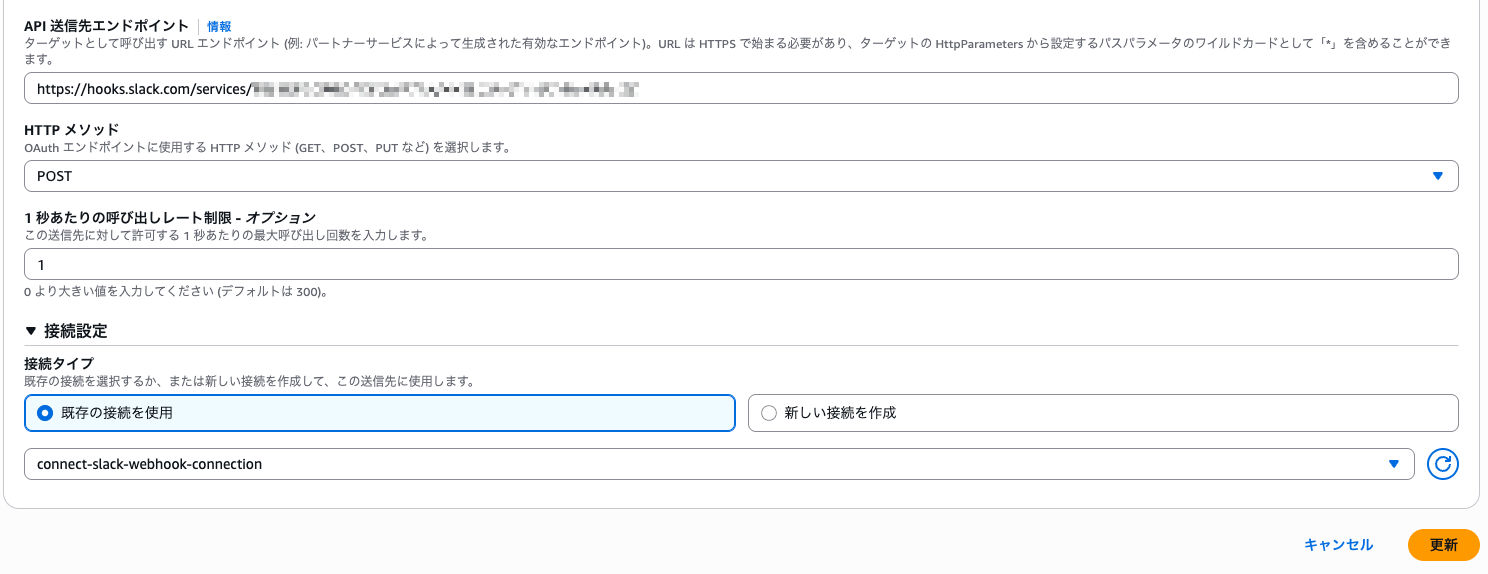Collapse the 接続設定 section triangle
1488x574 pixels.
(x=31, y=331)
